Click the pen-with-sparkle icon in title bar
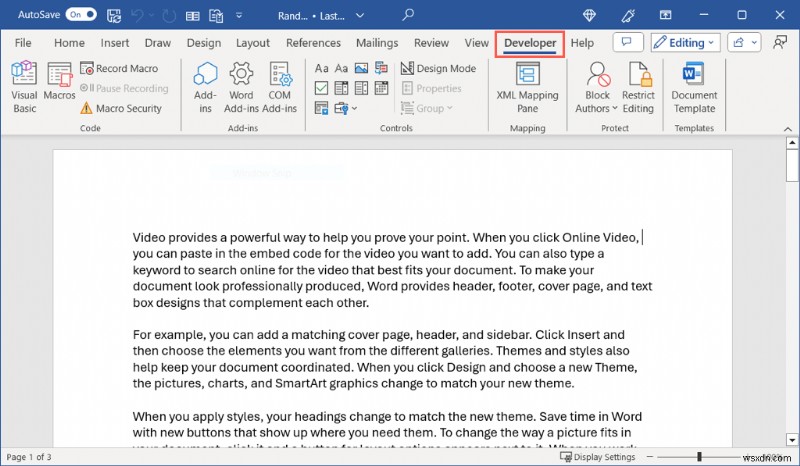The height and width of the screenshot is (466, 800). (628, 15)
